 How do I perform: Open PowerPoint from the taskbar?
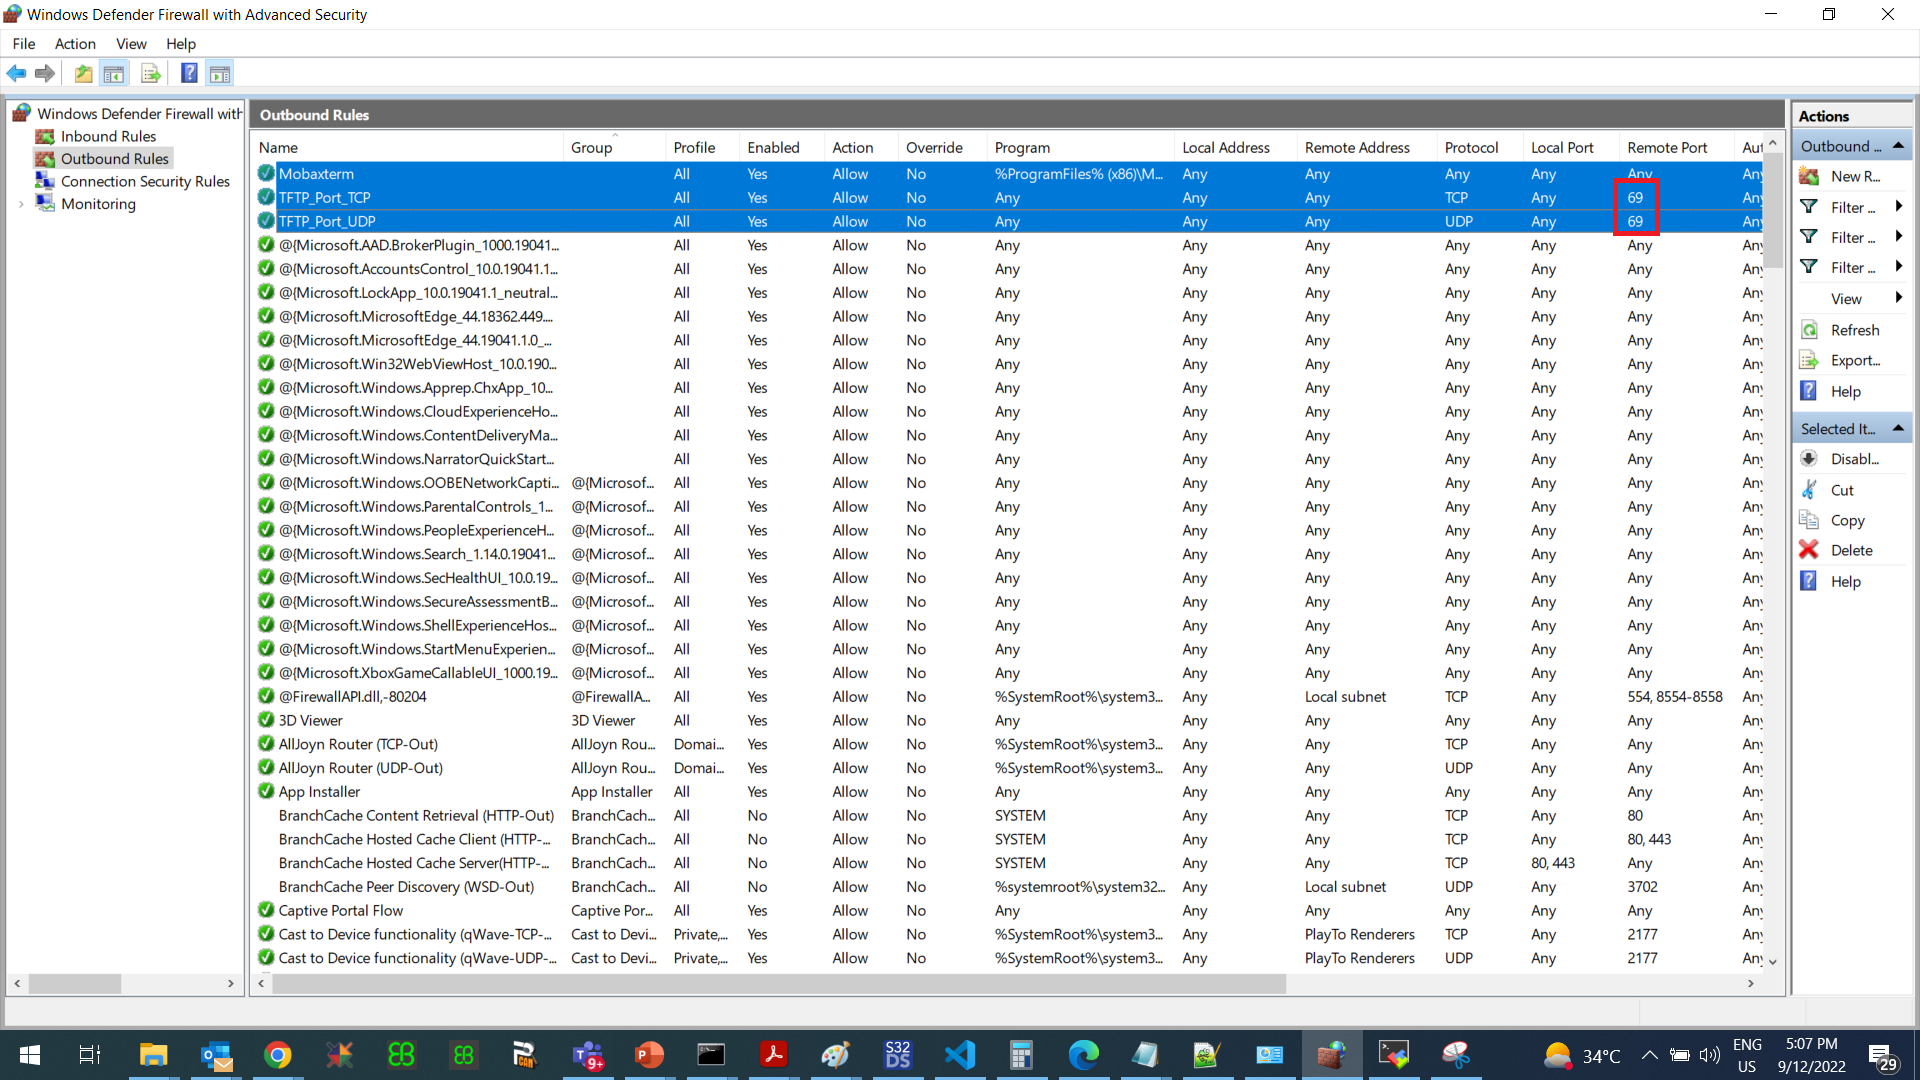(x=649, y=1055)
